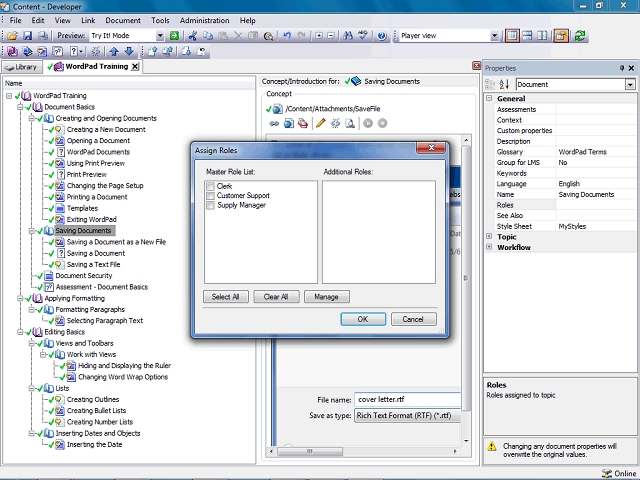Switch to the Library tab
640x480 pixels.
pyautogui.click(x=22, y=67)
